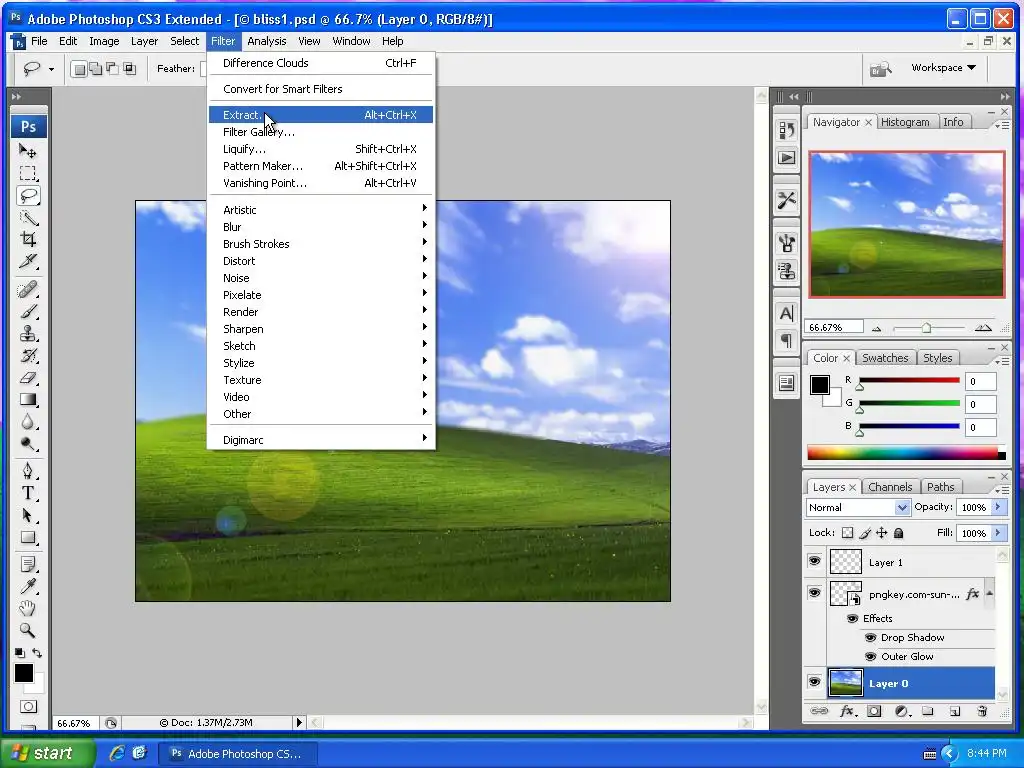The image size is (1024, 768).
Task: Select the Rectangle shape tool
Action: pyautogui.click(x=27, y=537)
